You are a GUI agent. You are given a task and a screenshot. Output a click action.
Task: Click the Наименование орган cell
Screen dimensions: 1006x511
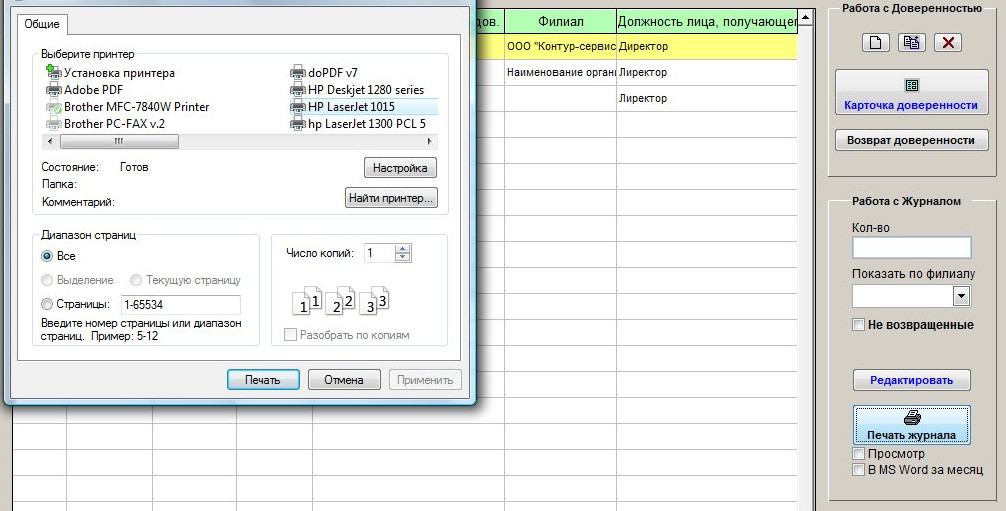(560, 73)
